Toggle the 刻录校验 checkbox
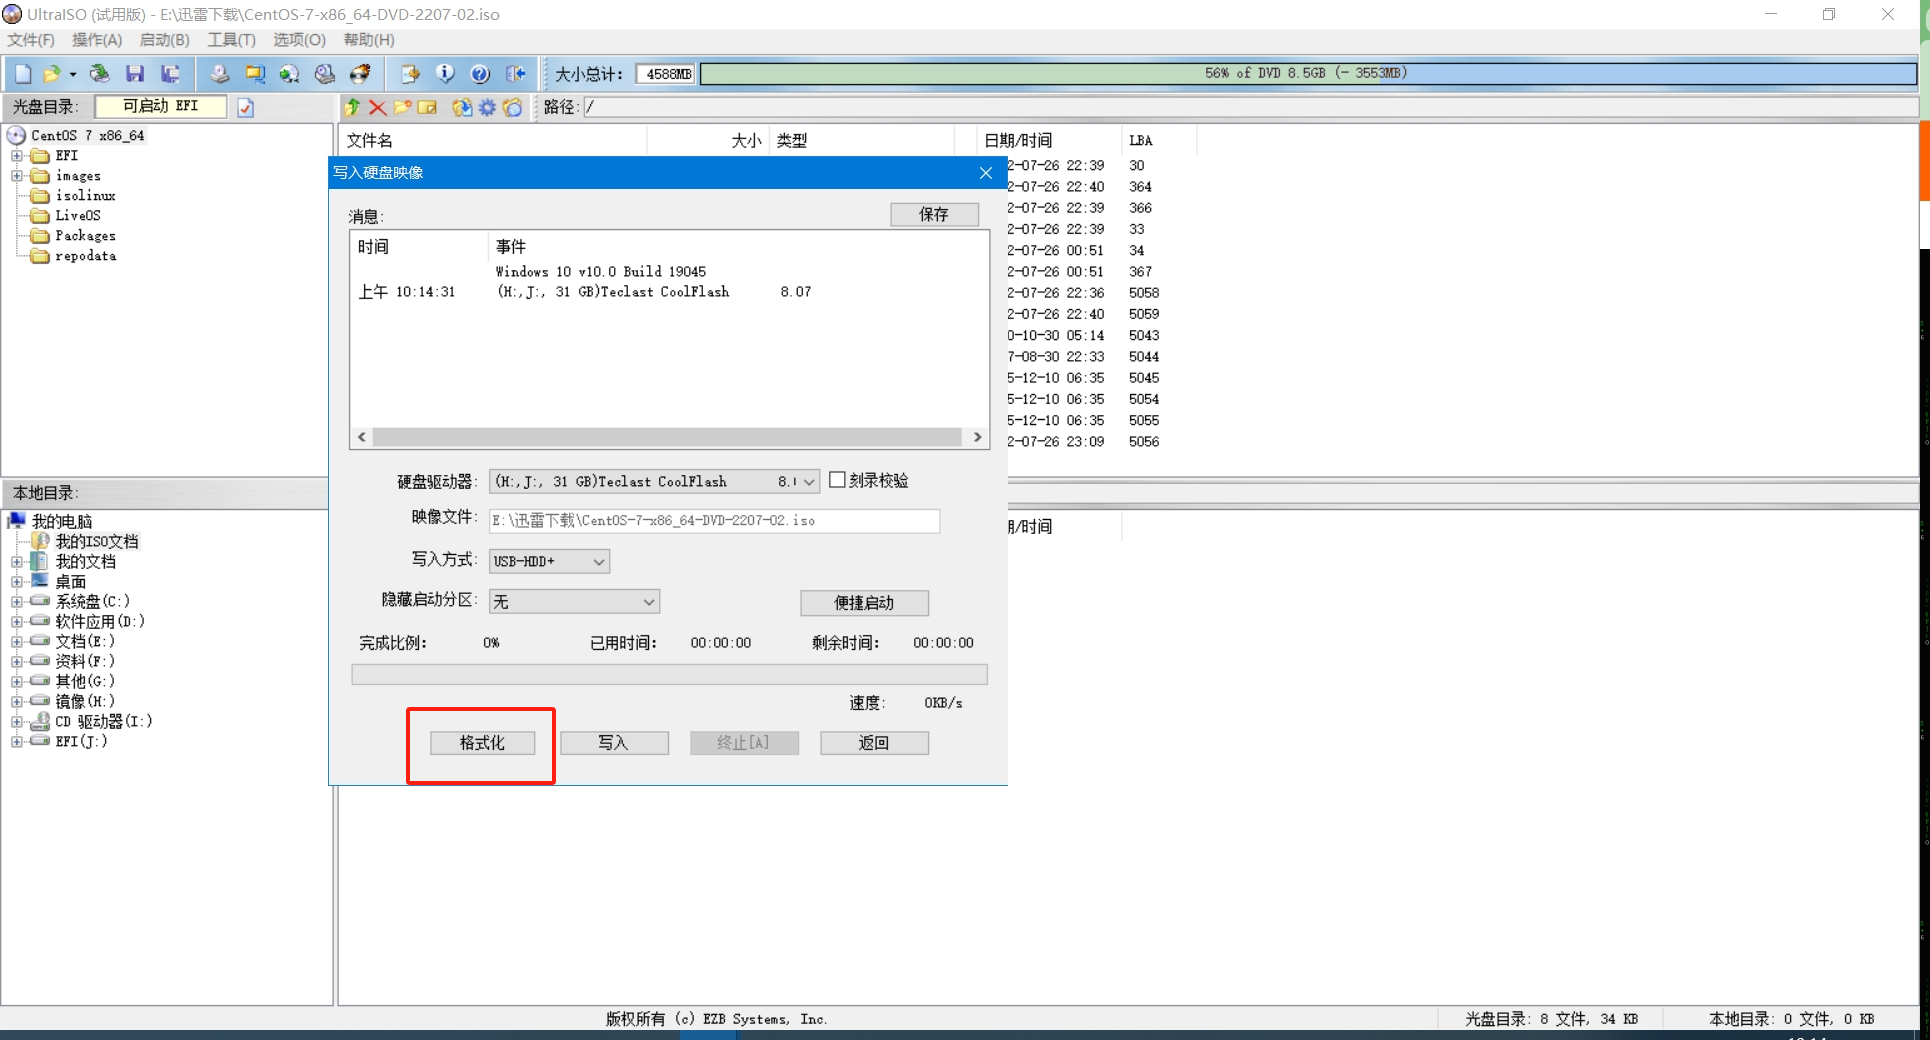 pos(837,480)
